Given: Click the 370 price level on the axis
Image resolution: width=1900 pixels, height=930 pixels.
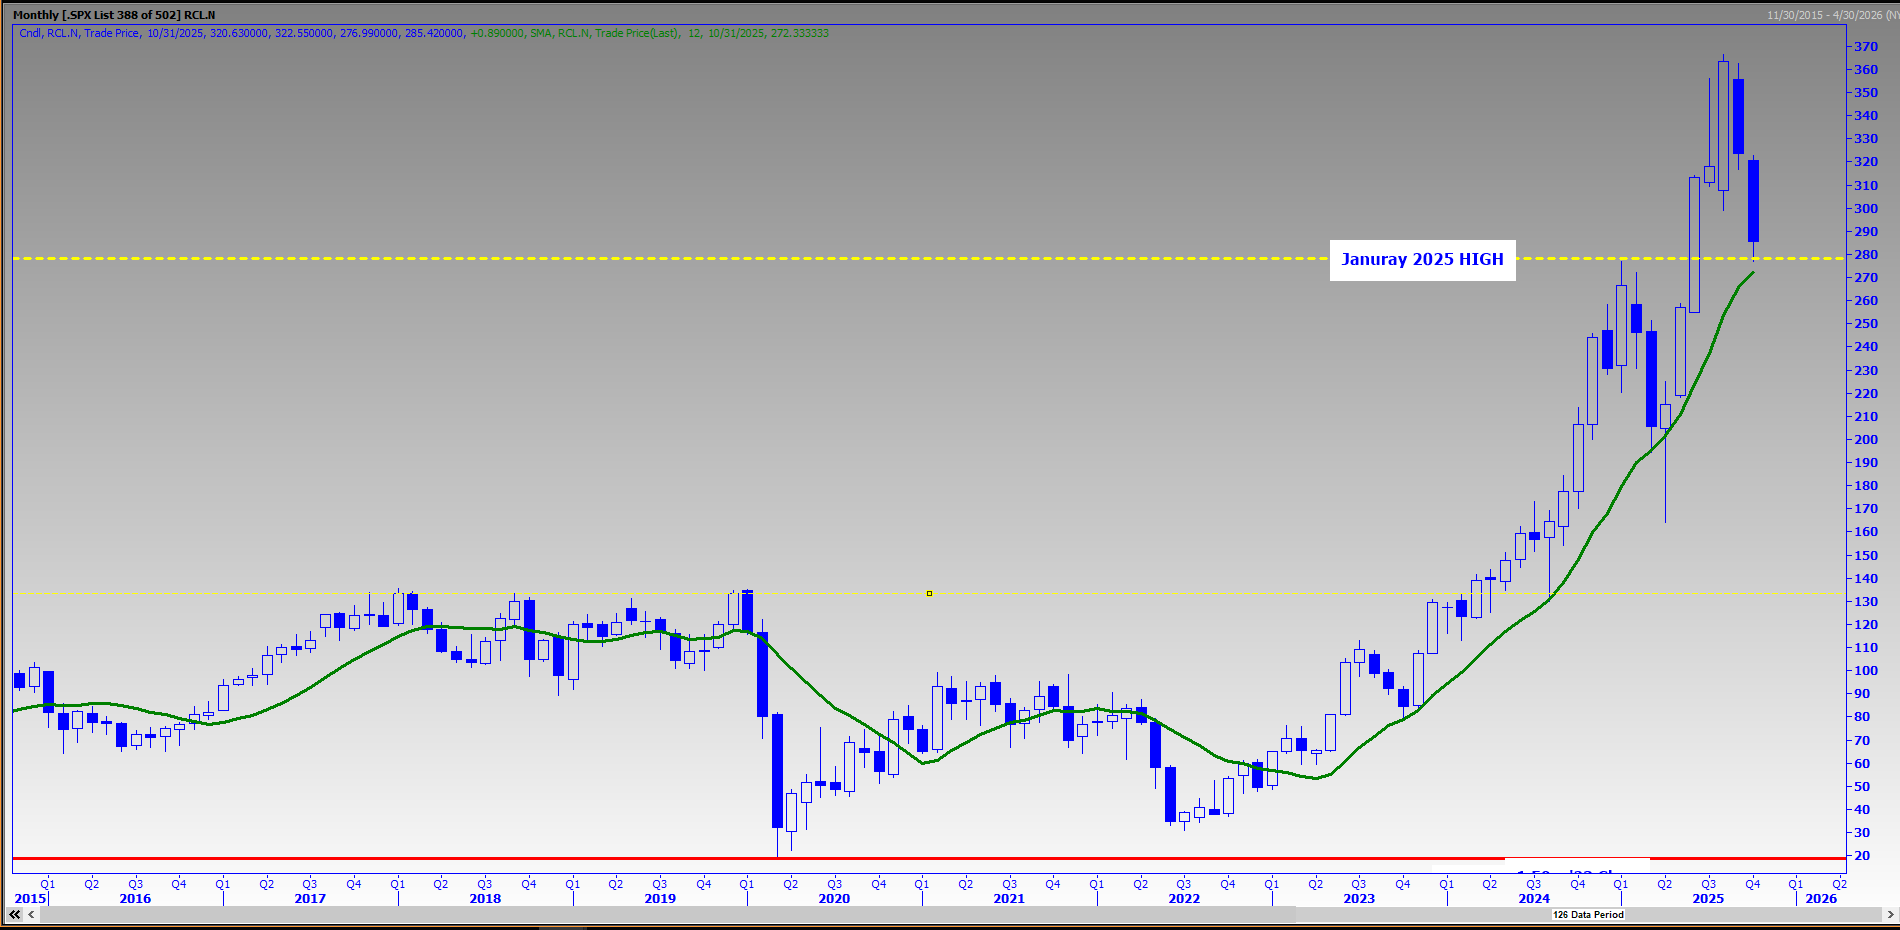Looking at the screenshot, I should pyautogui.click(x=1865, y=47).
